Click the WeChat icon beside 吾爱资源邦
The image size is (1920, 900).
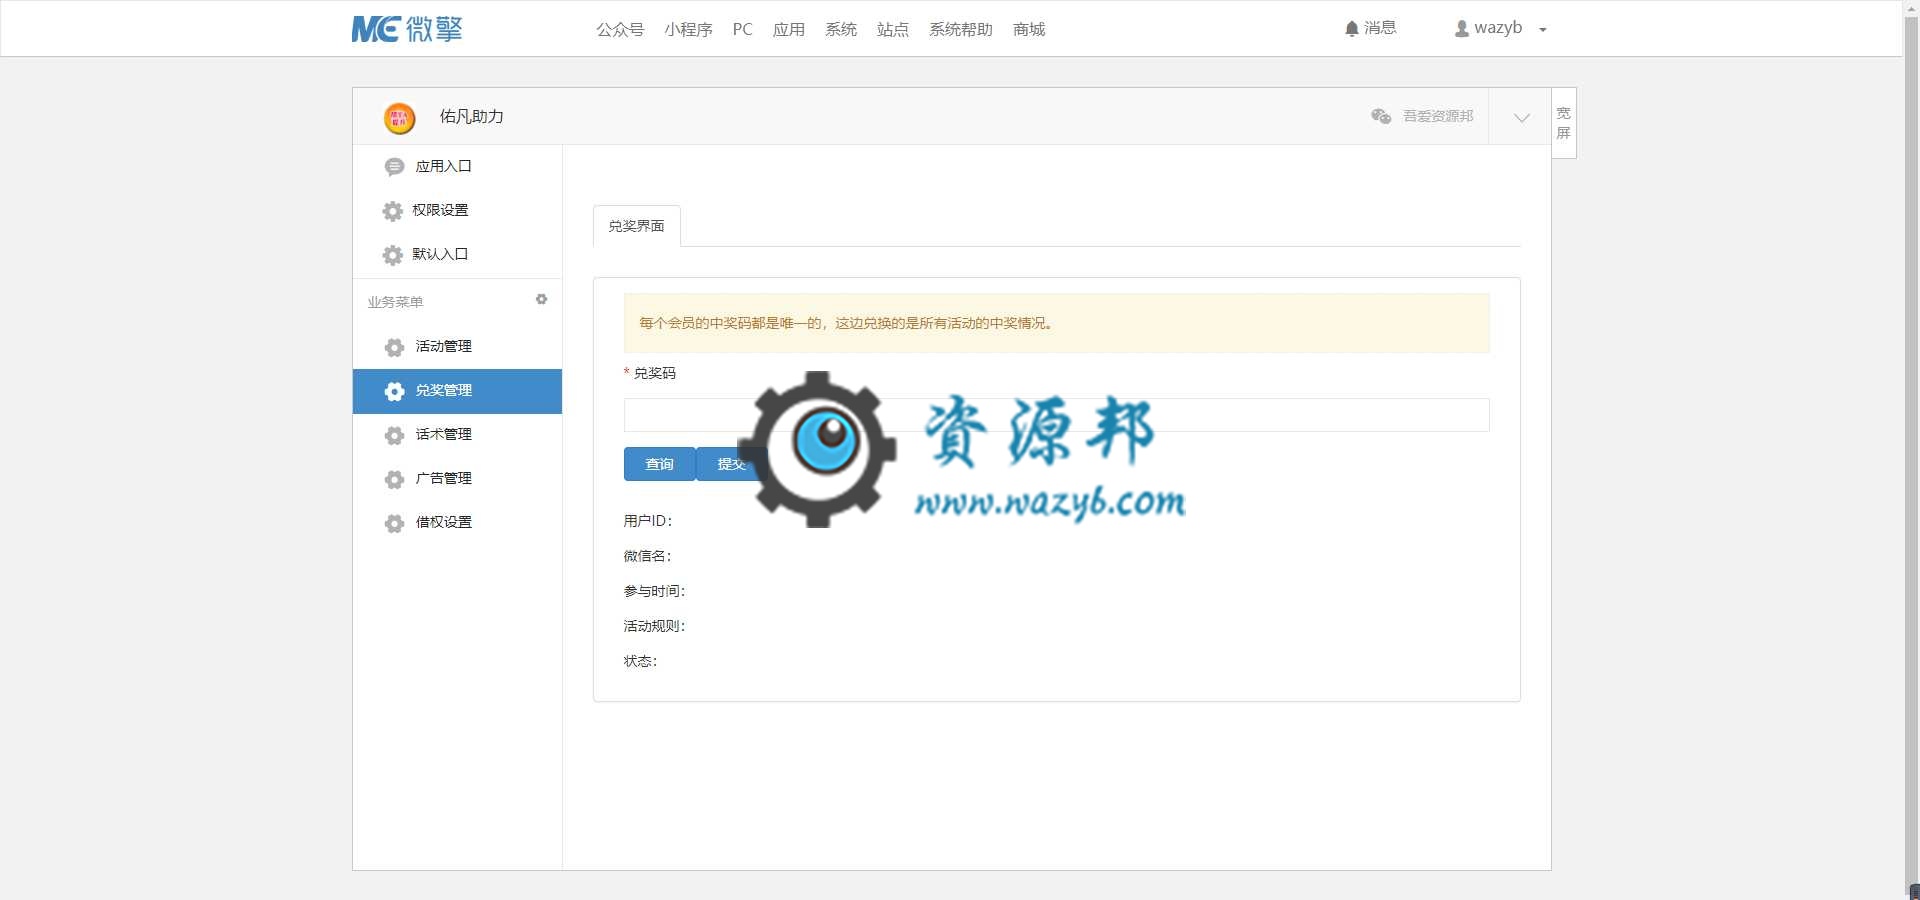pyautogui.click(x=1381, y=116)
